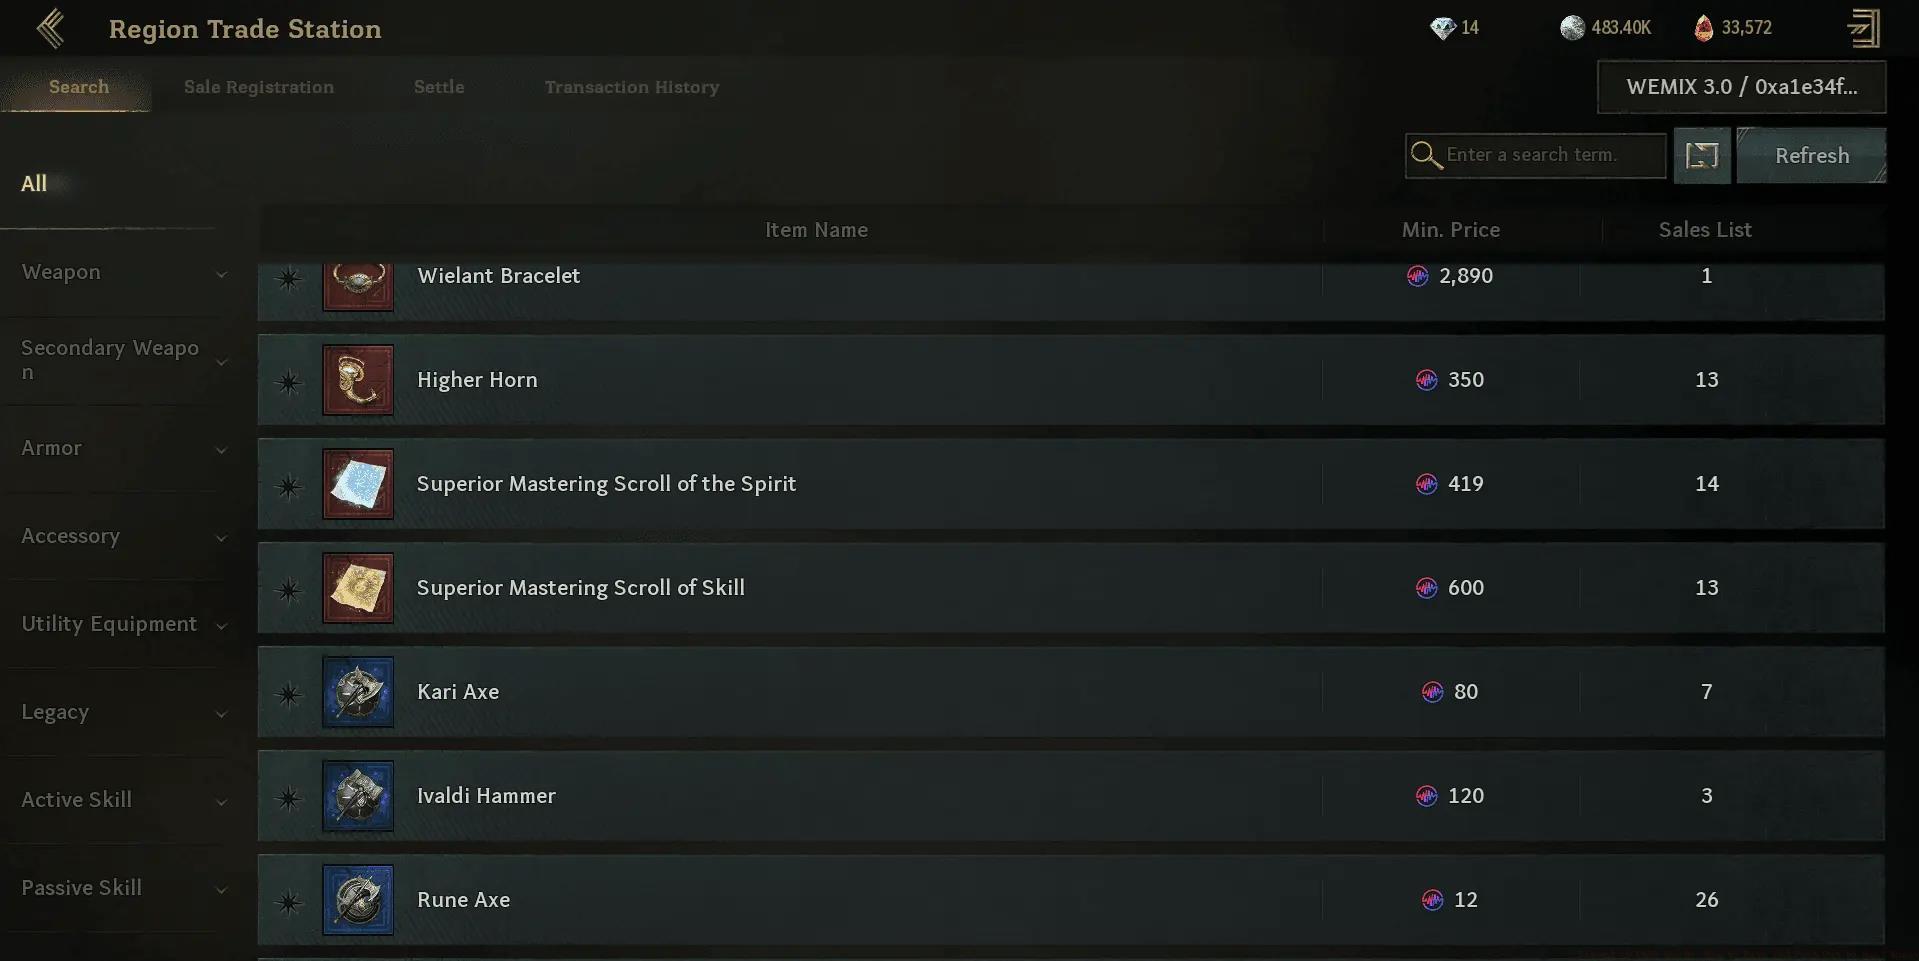Expand the Armor category chevron
Viewport: 1919px width, 961px height.
pyautogui.click(x=221, y=450)
